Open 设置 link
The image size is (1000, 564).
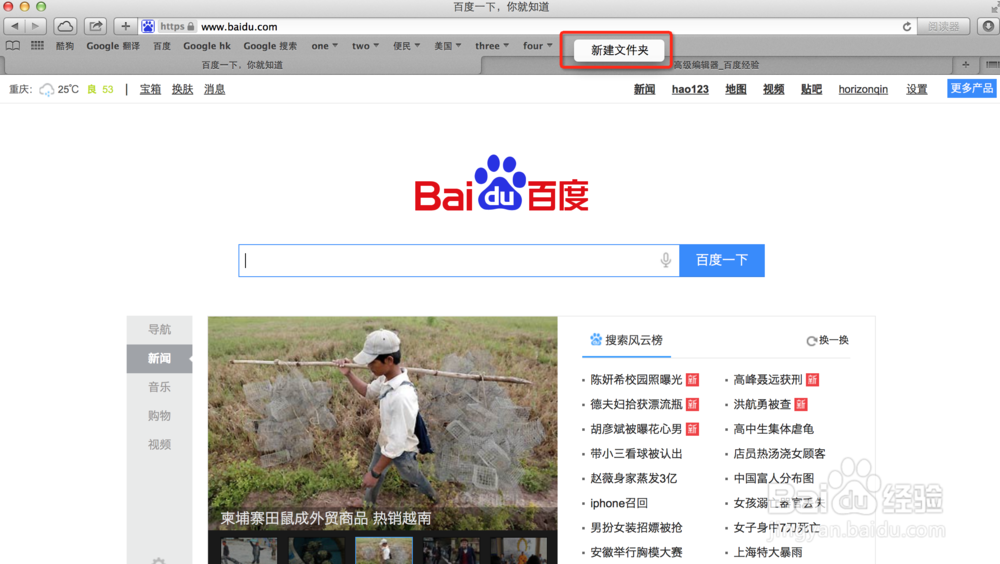[x=916, y=89]
